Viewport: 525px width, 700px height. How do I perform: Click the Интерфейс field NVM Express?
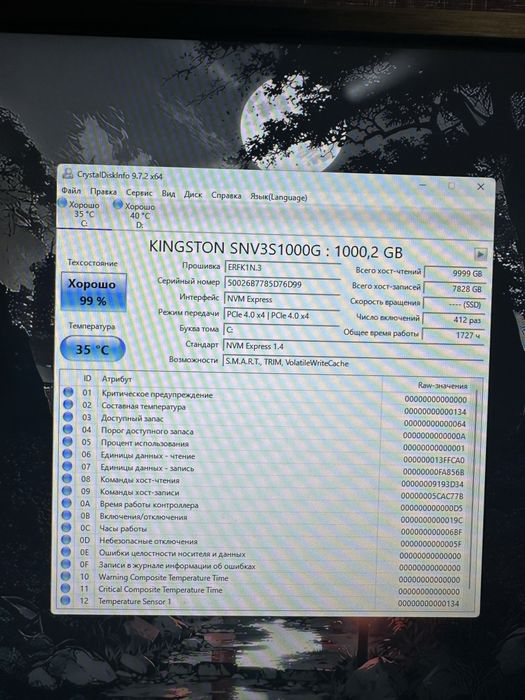282,299
